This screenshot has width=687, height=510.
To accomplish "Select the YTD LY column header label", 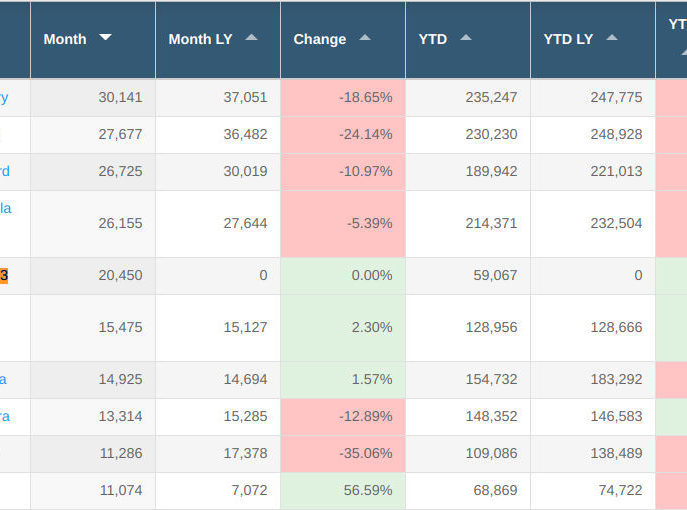I will point(568,39).
